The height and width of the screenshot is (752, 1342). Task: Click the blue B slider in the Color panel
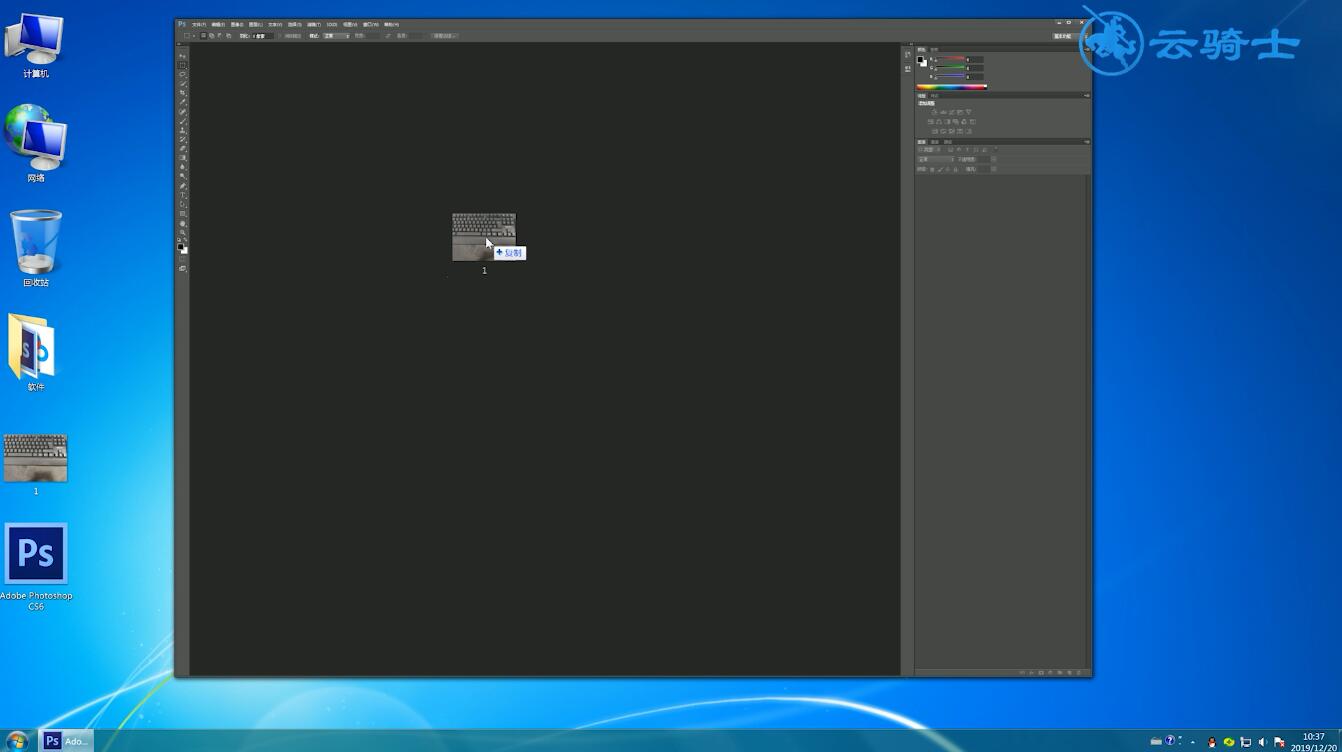(x=950, y=76)
